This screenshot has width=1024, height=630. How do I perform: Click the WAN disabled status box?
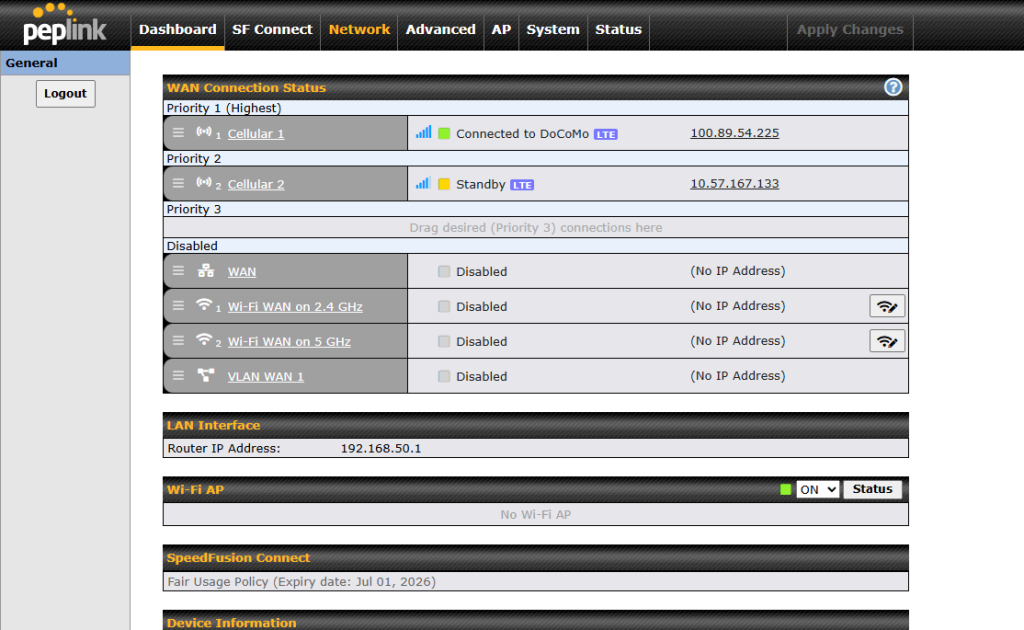pos(444,271)
